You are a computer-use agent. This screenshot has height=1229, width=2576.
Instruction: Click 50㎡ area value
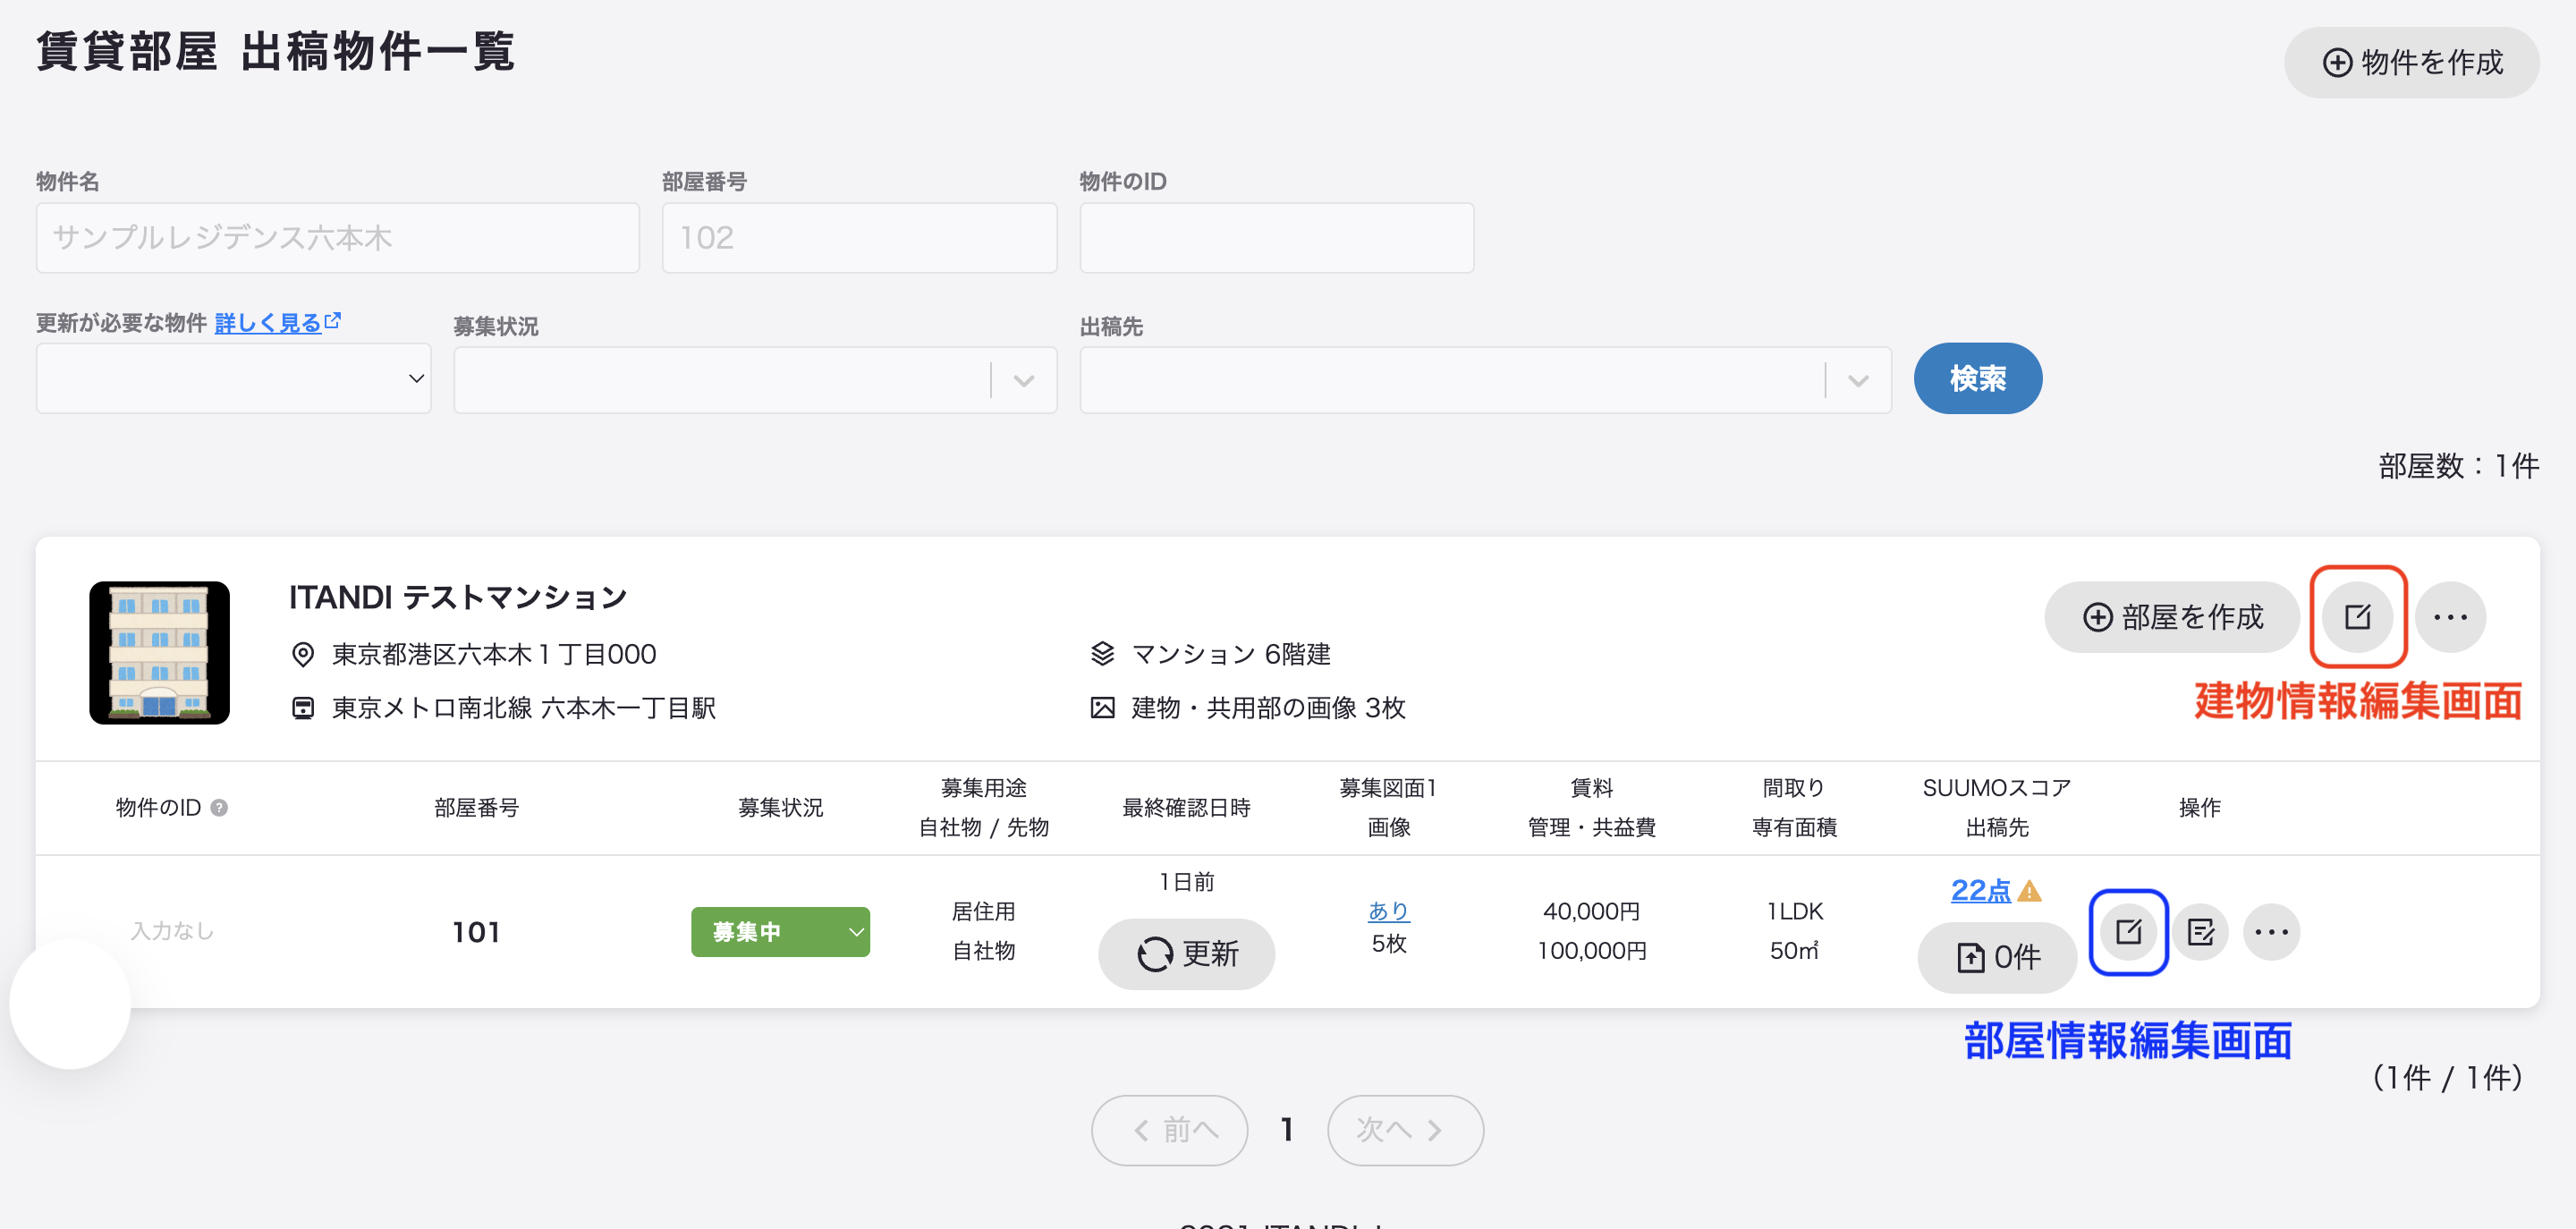click(1794, 951)
